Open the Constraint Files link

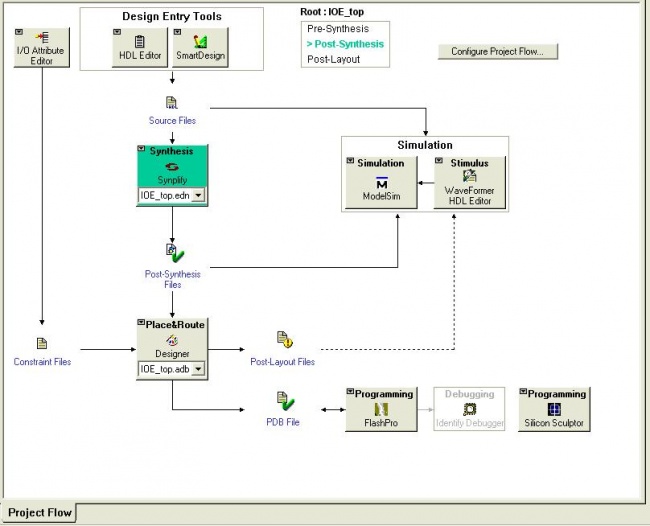pos(42,362)
